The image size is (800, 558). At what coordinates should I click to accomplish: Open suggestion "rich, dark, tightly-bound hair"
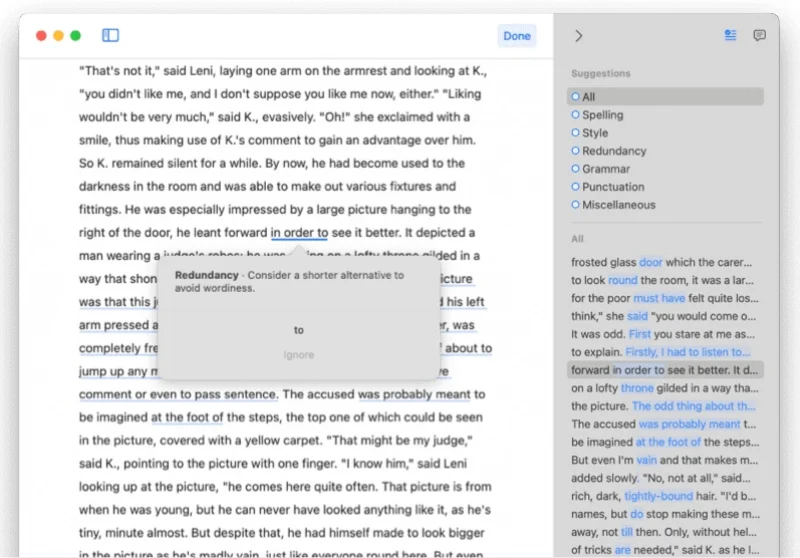[665, 496]
